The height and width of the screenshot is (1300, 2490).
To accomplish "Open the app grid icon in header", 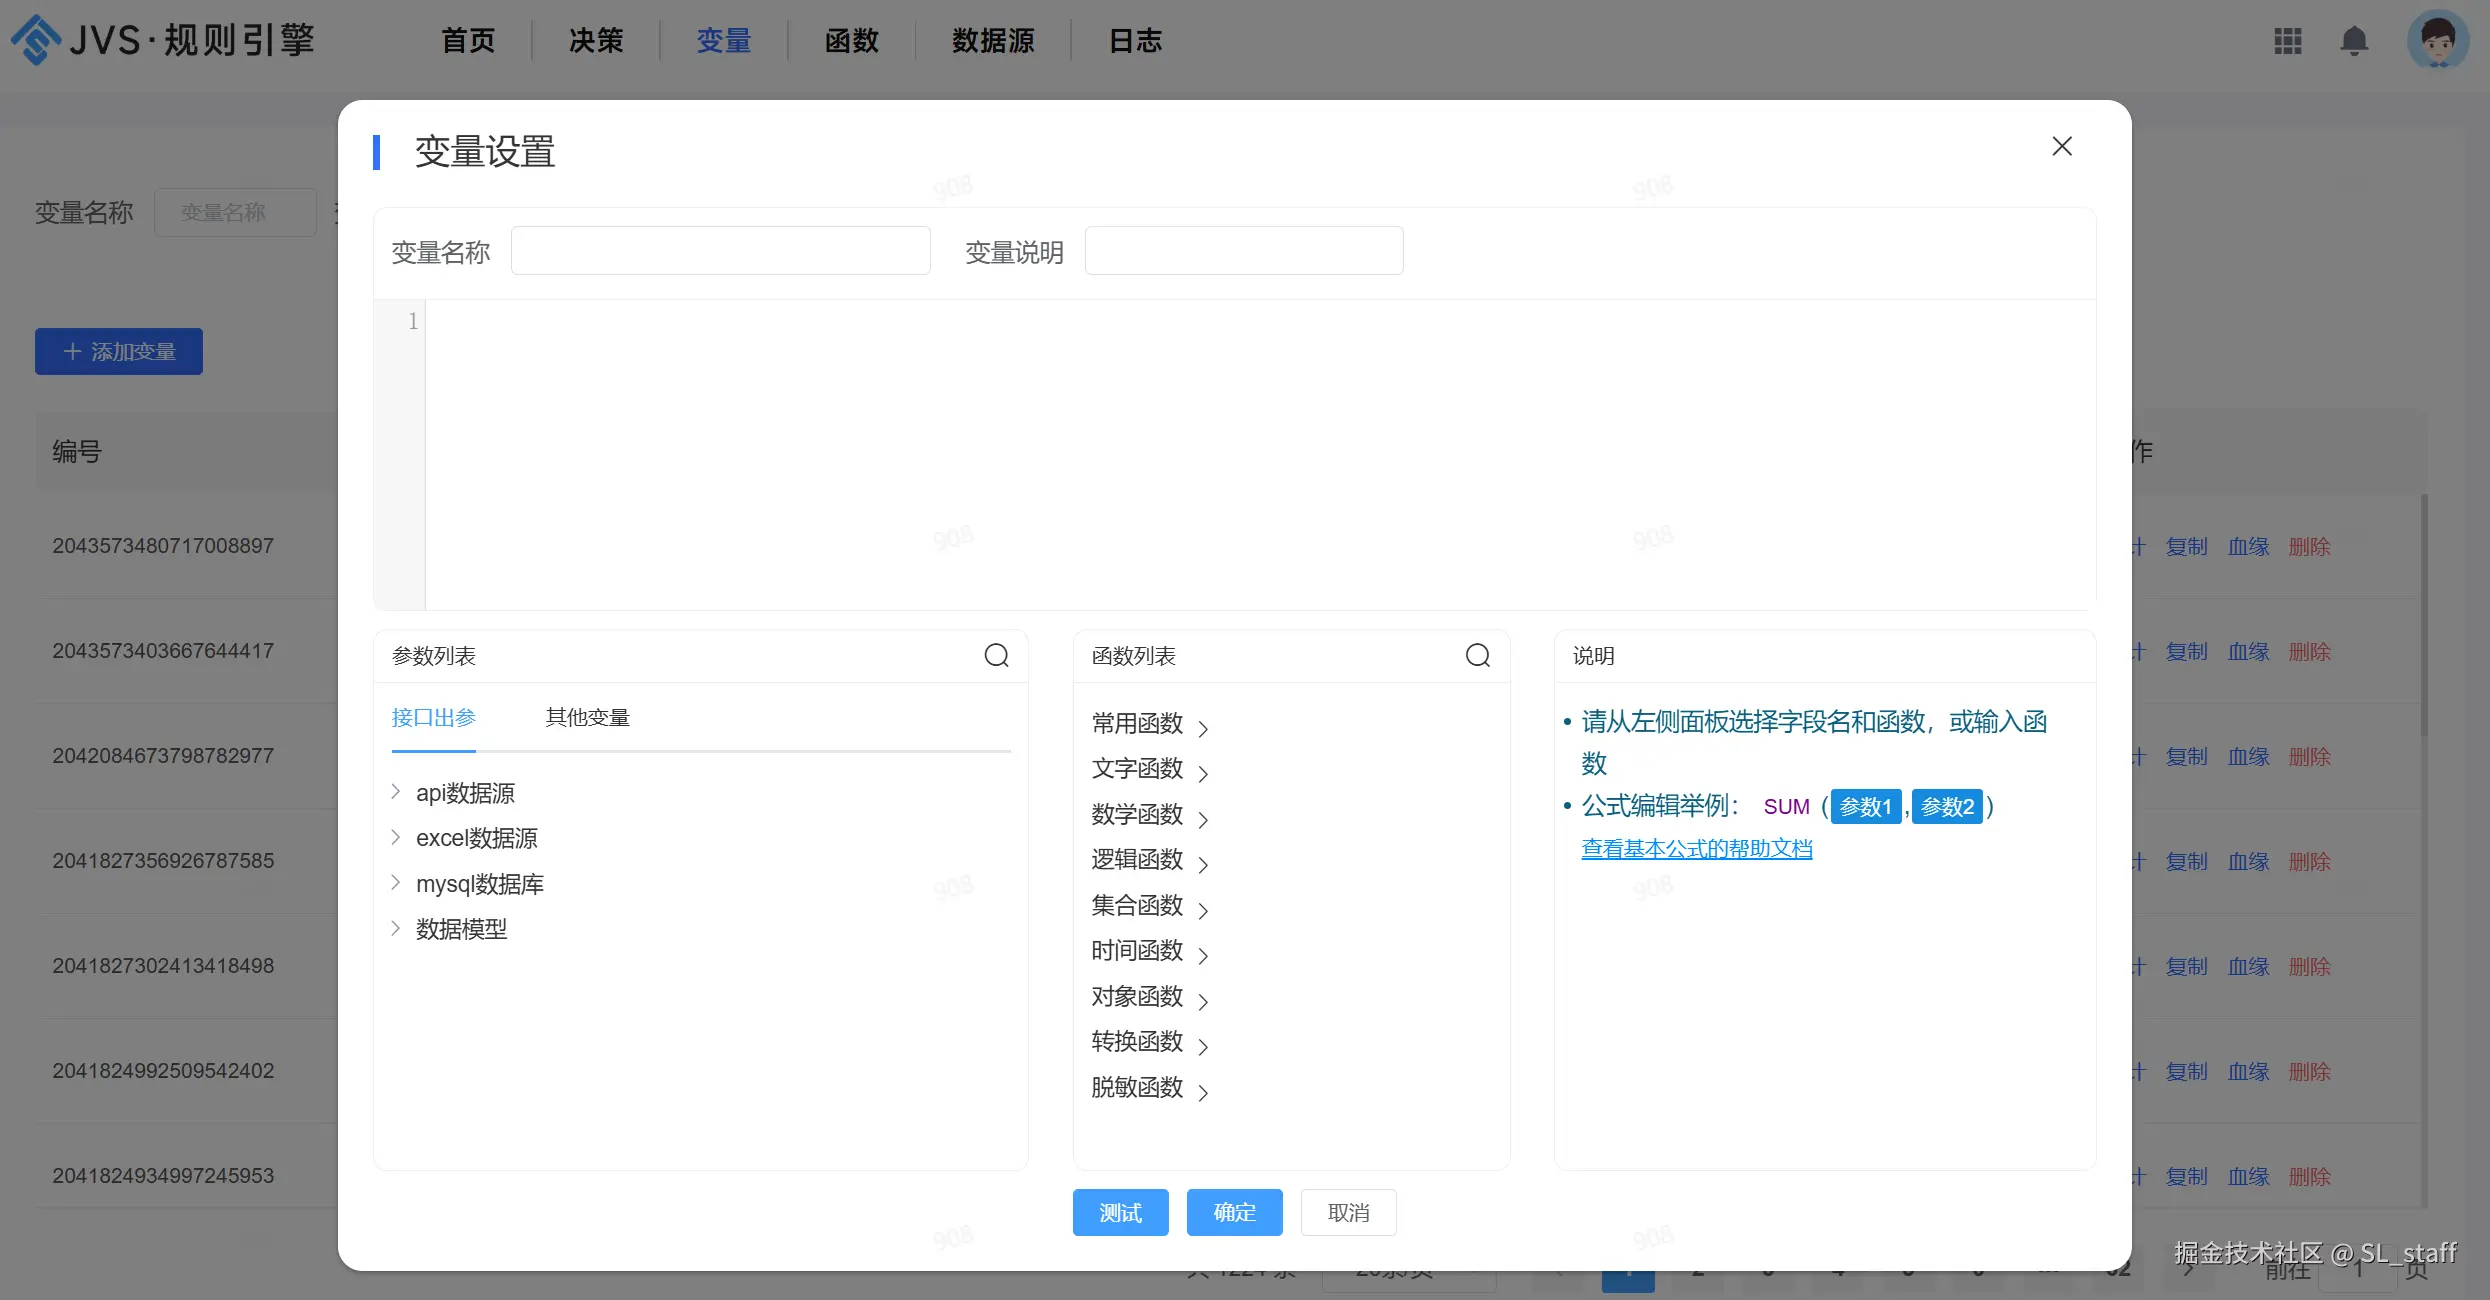I will 2287,41.
